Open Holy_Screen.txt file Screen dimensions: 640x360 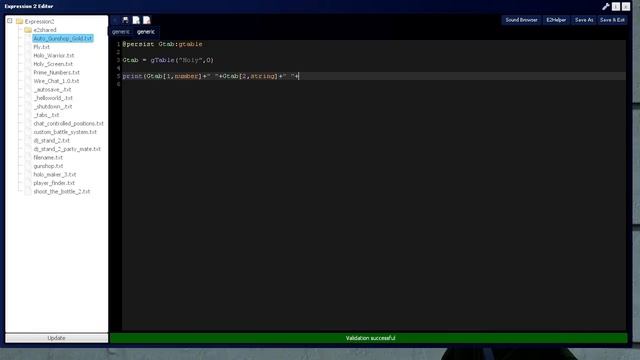(53, 64)
